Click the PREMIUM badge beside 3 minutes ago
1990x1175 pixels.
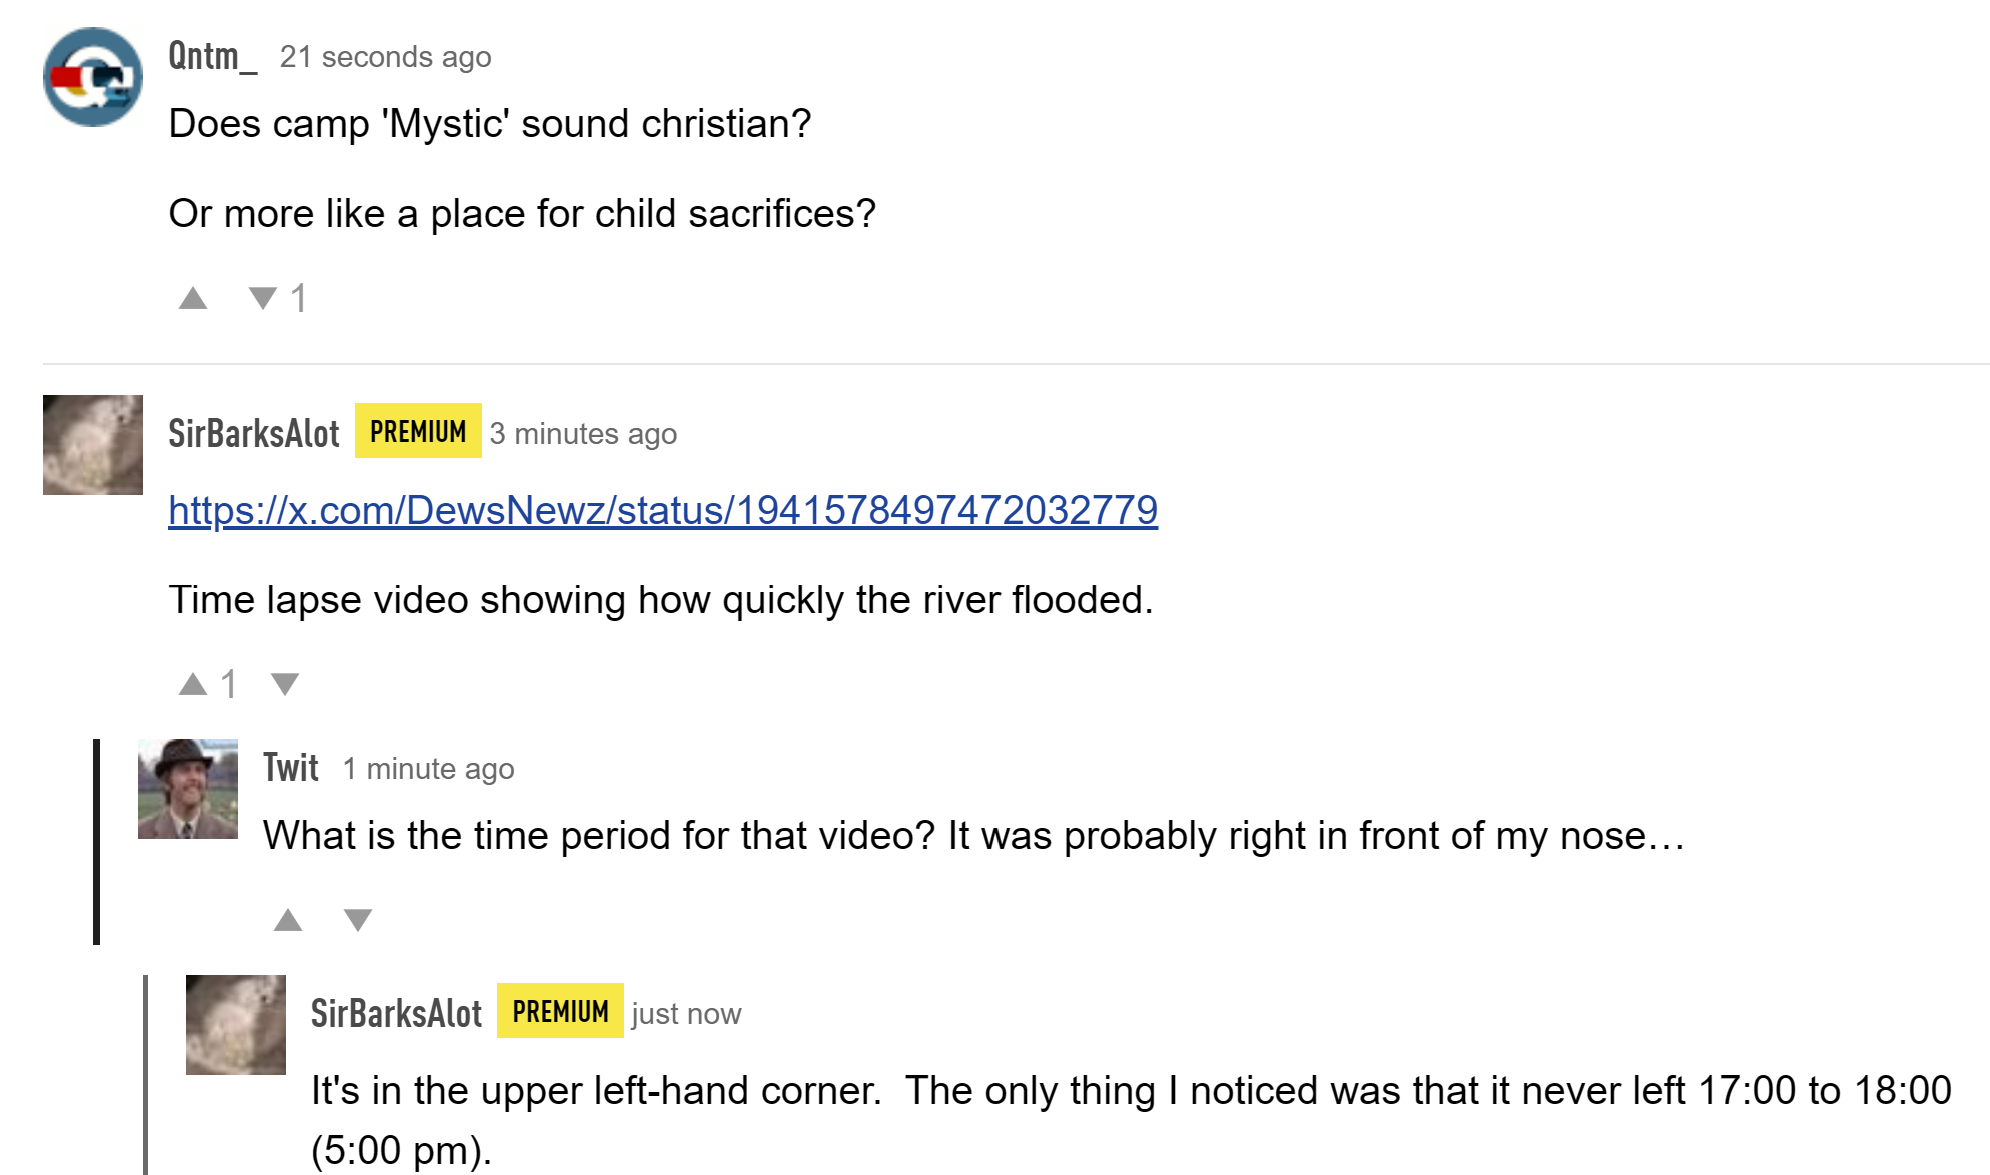pos(418,431)
